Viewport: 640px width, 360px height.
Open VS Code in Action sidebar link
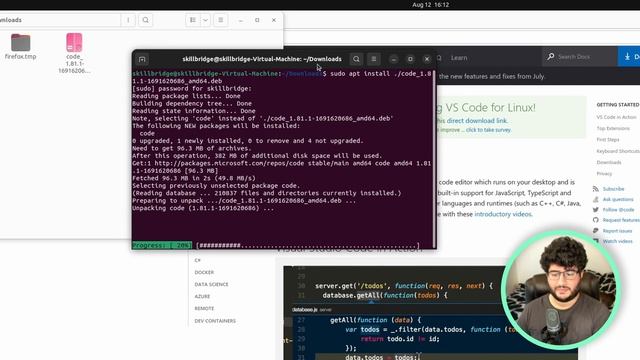tap(616, 117)
